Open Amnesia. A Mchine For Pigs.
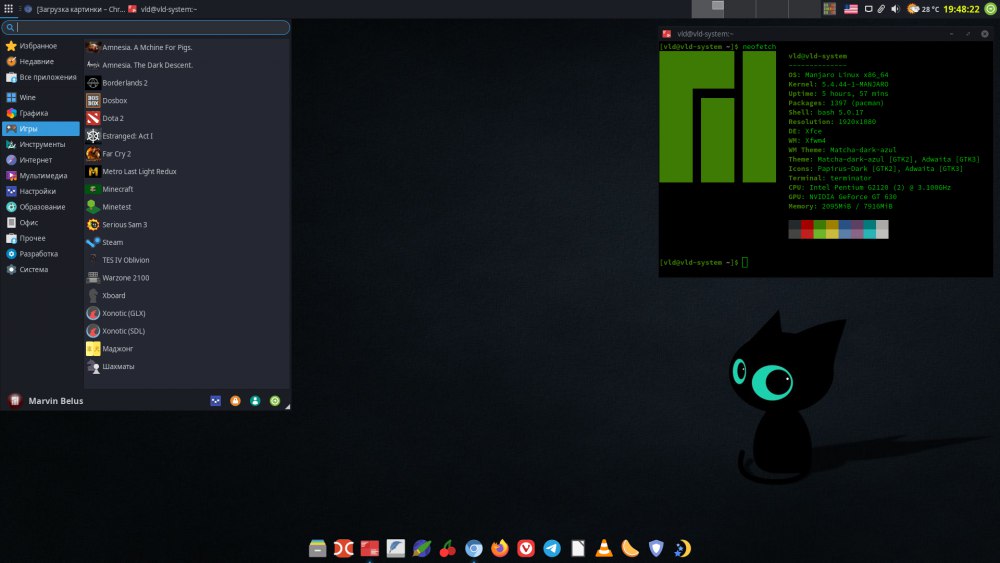 pyautogui.click(x=187, y=47)
